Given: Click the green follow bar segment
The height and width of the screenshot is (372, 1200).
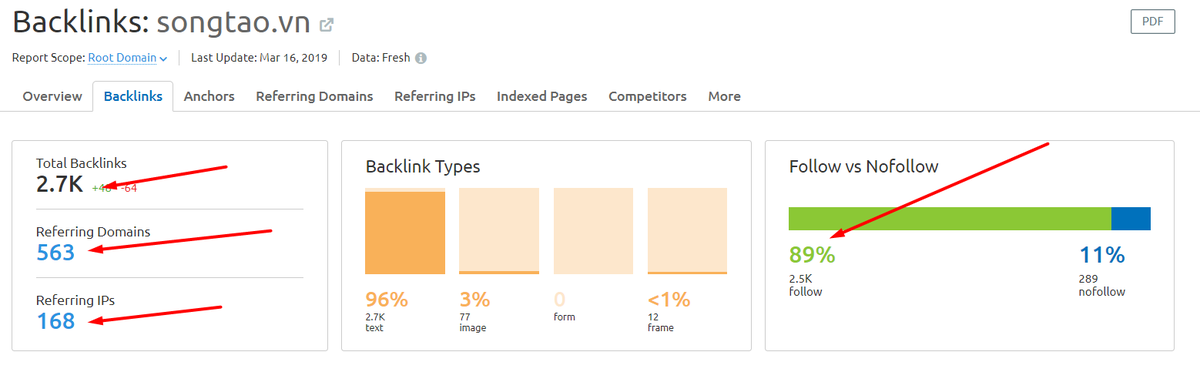Looking at the screenshot, I should coord(950,219).
